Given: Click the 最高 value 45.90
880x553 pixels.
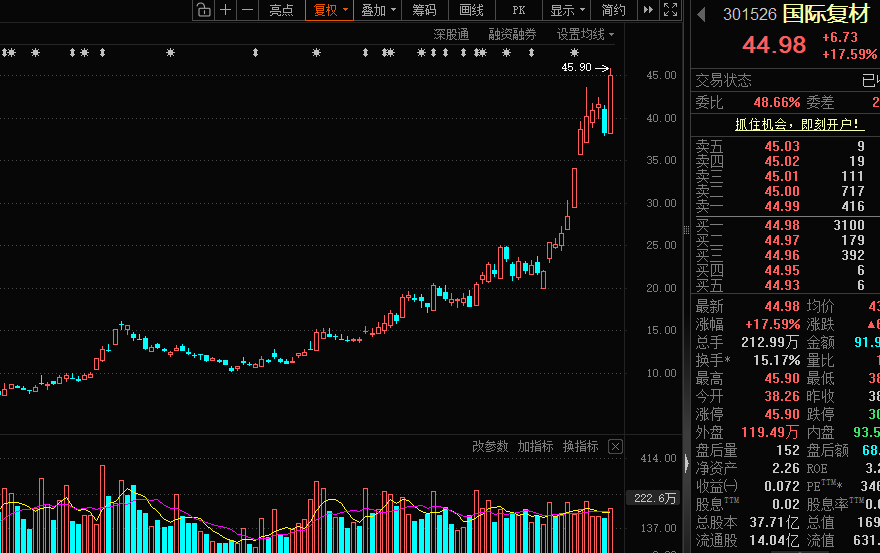Looking at the screenshot, I should click(782, 378).
